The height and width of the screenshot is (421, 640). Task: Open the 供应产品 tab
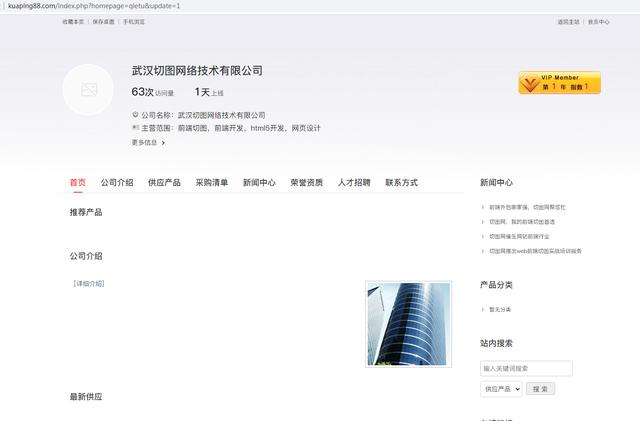click(x=164, y=183)
